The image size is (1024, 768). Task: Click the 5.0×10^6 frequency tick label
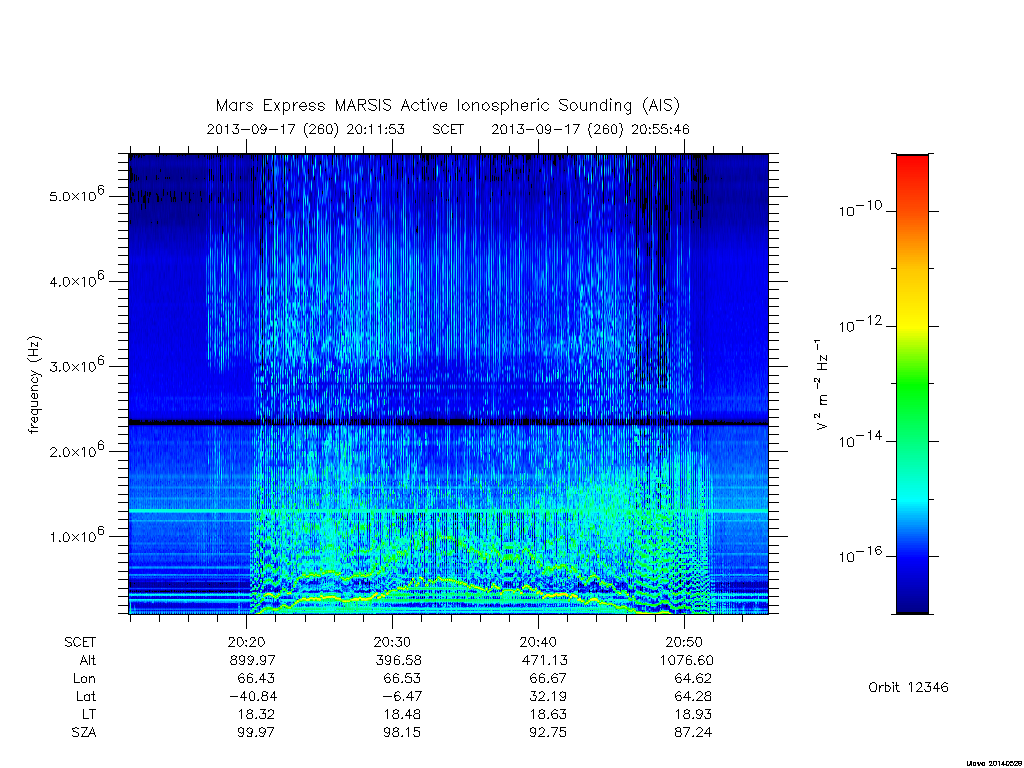click(76, 195)
